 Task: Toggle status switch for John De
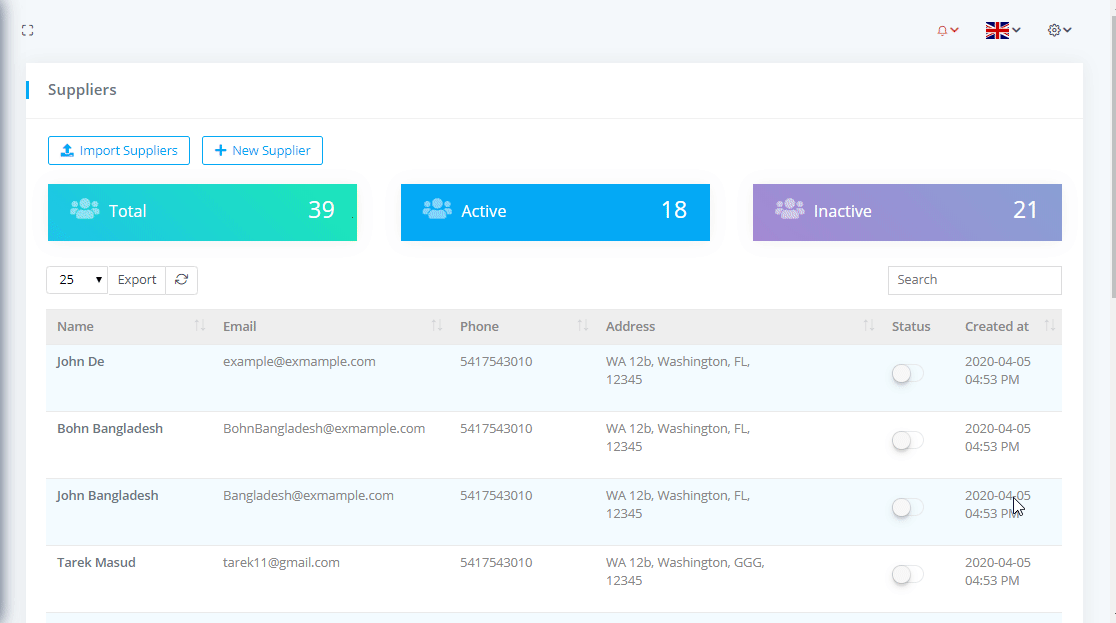pos(907,374)
